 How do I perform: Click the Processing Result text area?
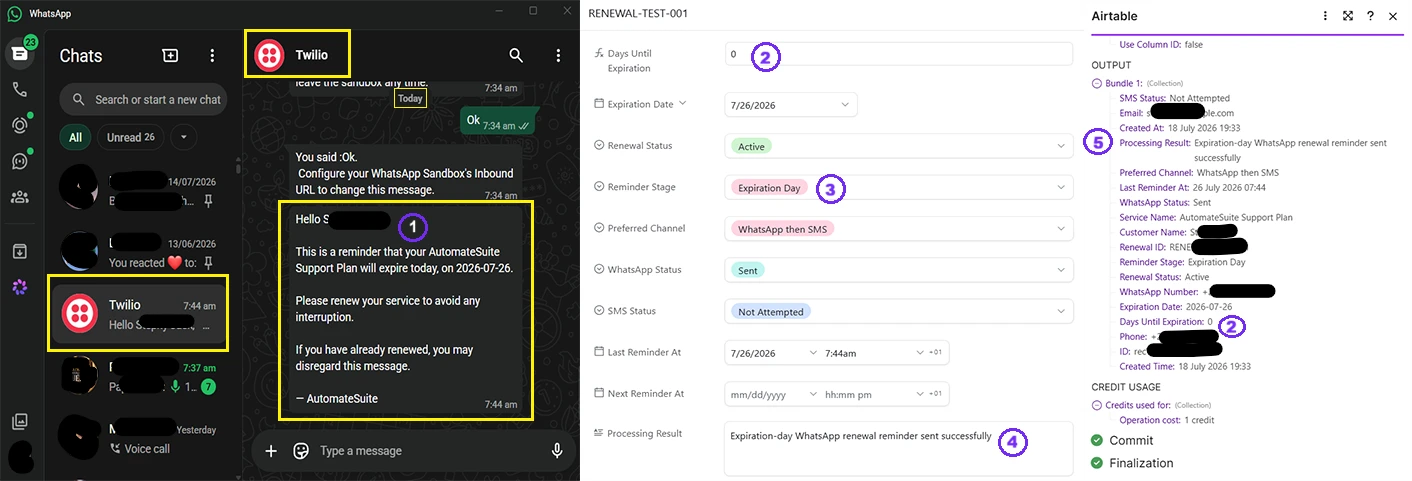[898, 448]
